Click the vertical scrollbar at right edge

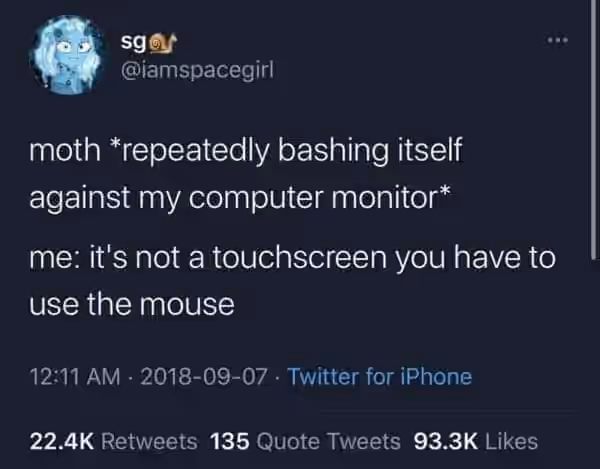click(593, 130)
